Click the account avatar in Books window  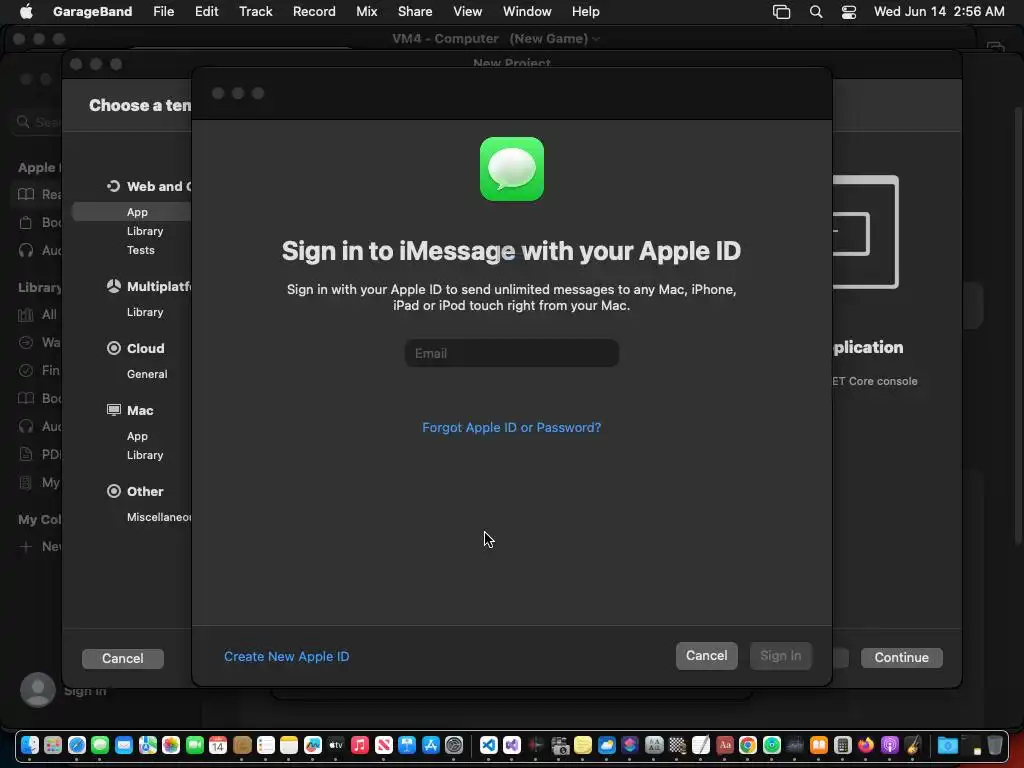click(38, 690)
